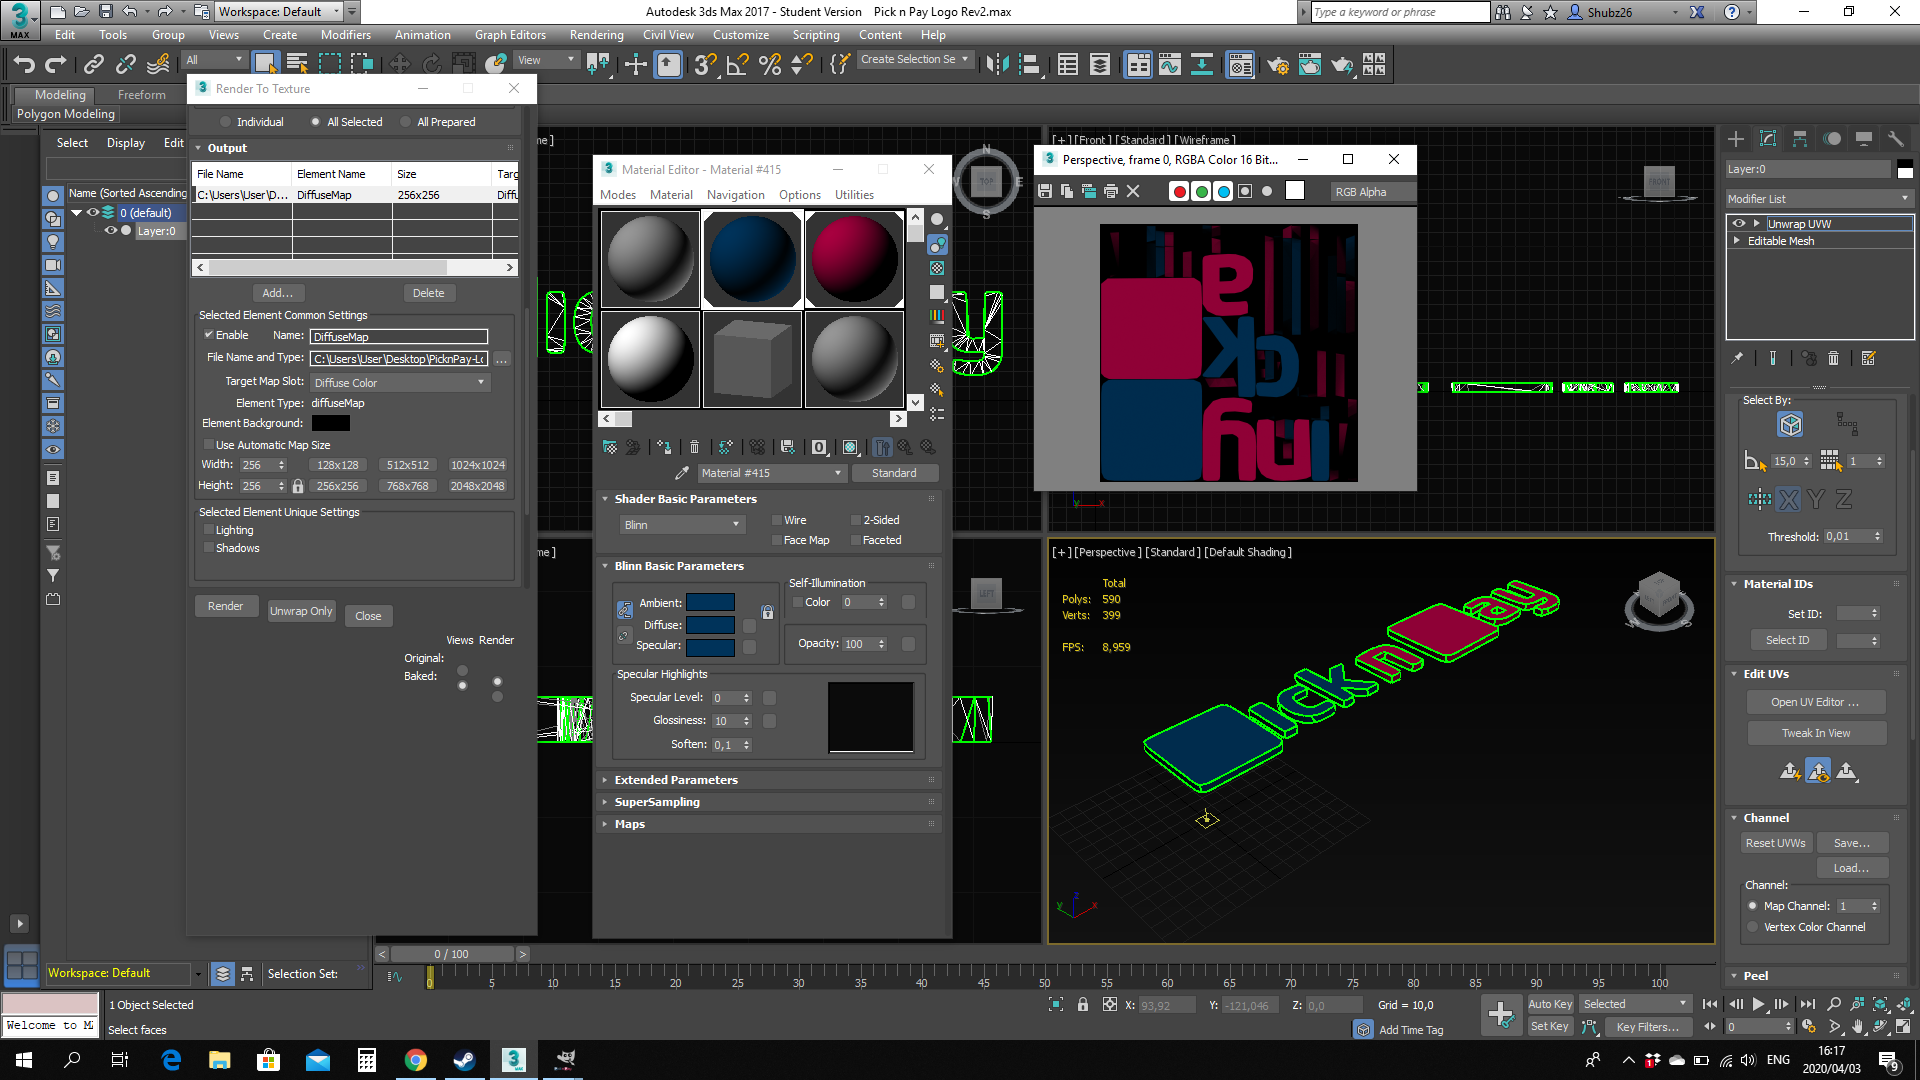The width and height of the screenshot is (1920, 1080).
Task: Click the Add... output element button
Action: pyautogui.click(x=277, y=293)
